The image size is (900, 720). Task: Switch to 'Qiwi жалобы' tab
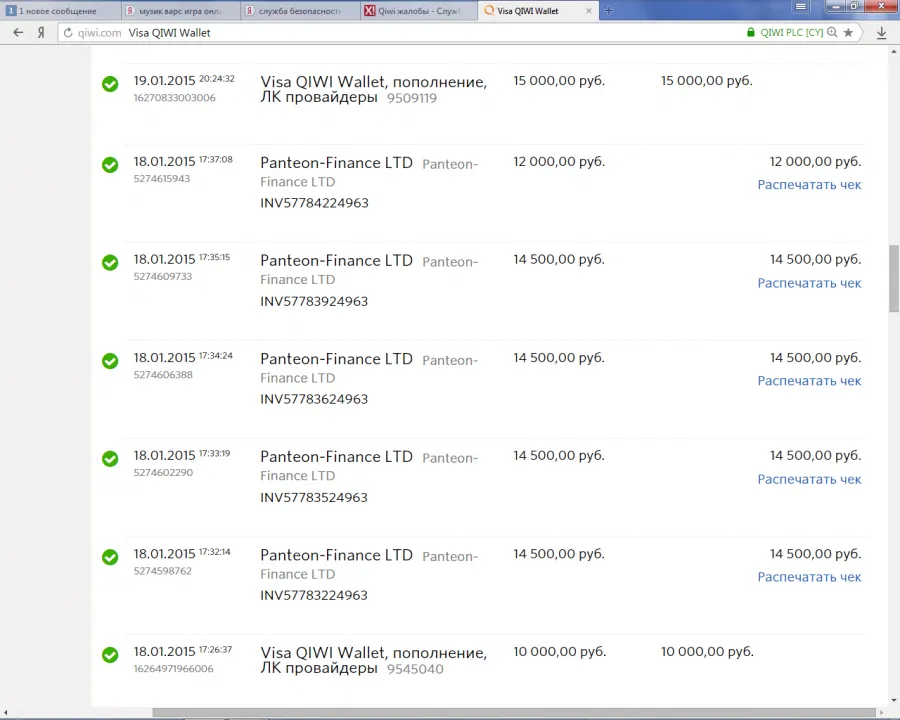pyautogui.click(x=418, y=11)
